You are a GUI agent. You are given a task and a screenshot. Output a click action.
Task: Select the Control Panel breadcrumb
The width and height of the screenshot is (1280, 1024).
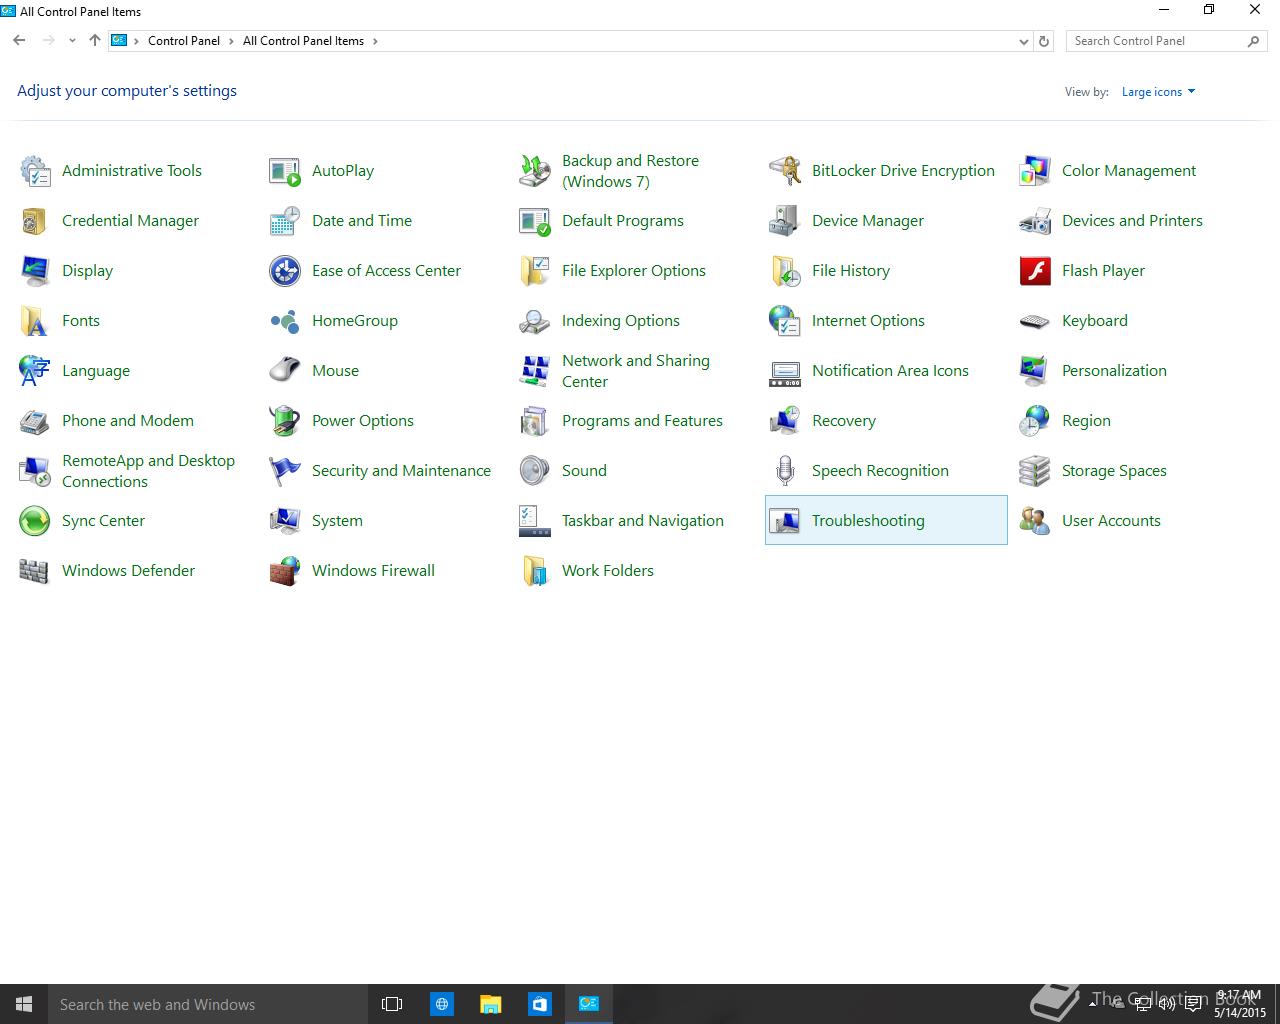[184, 41]
